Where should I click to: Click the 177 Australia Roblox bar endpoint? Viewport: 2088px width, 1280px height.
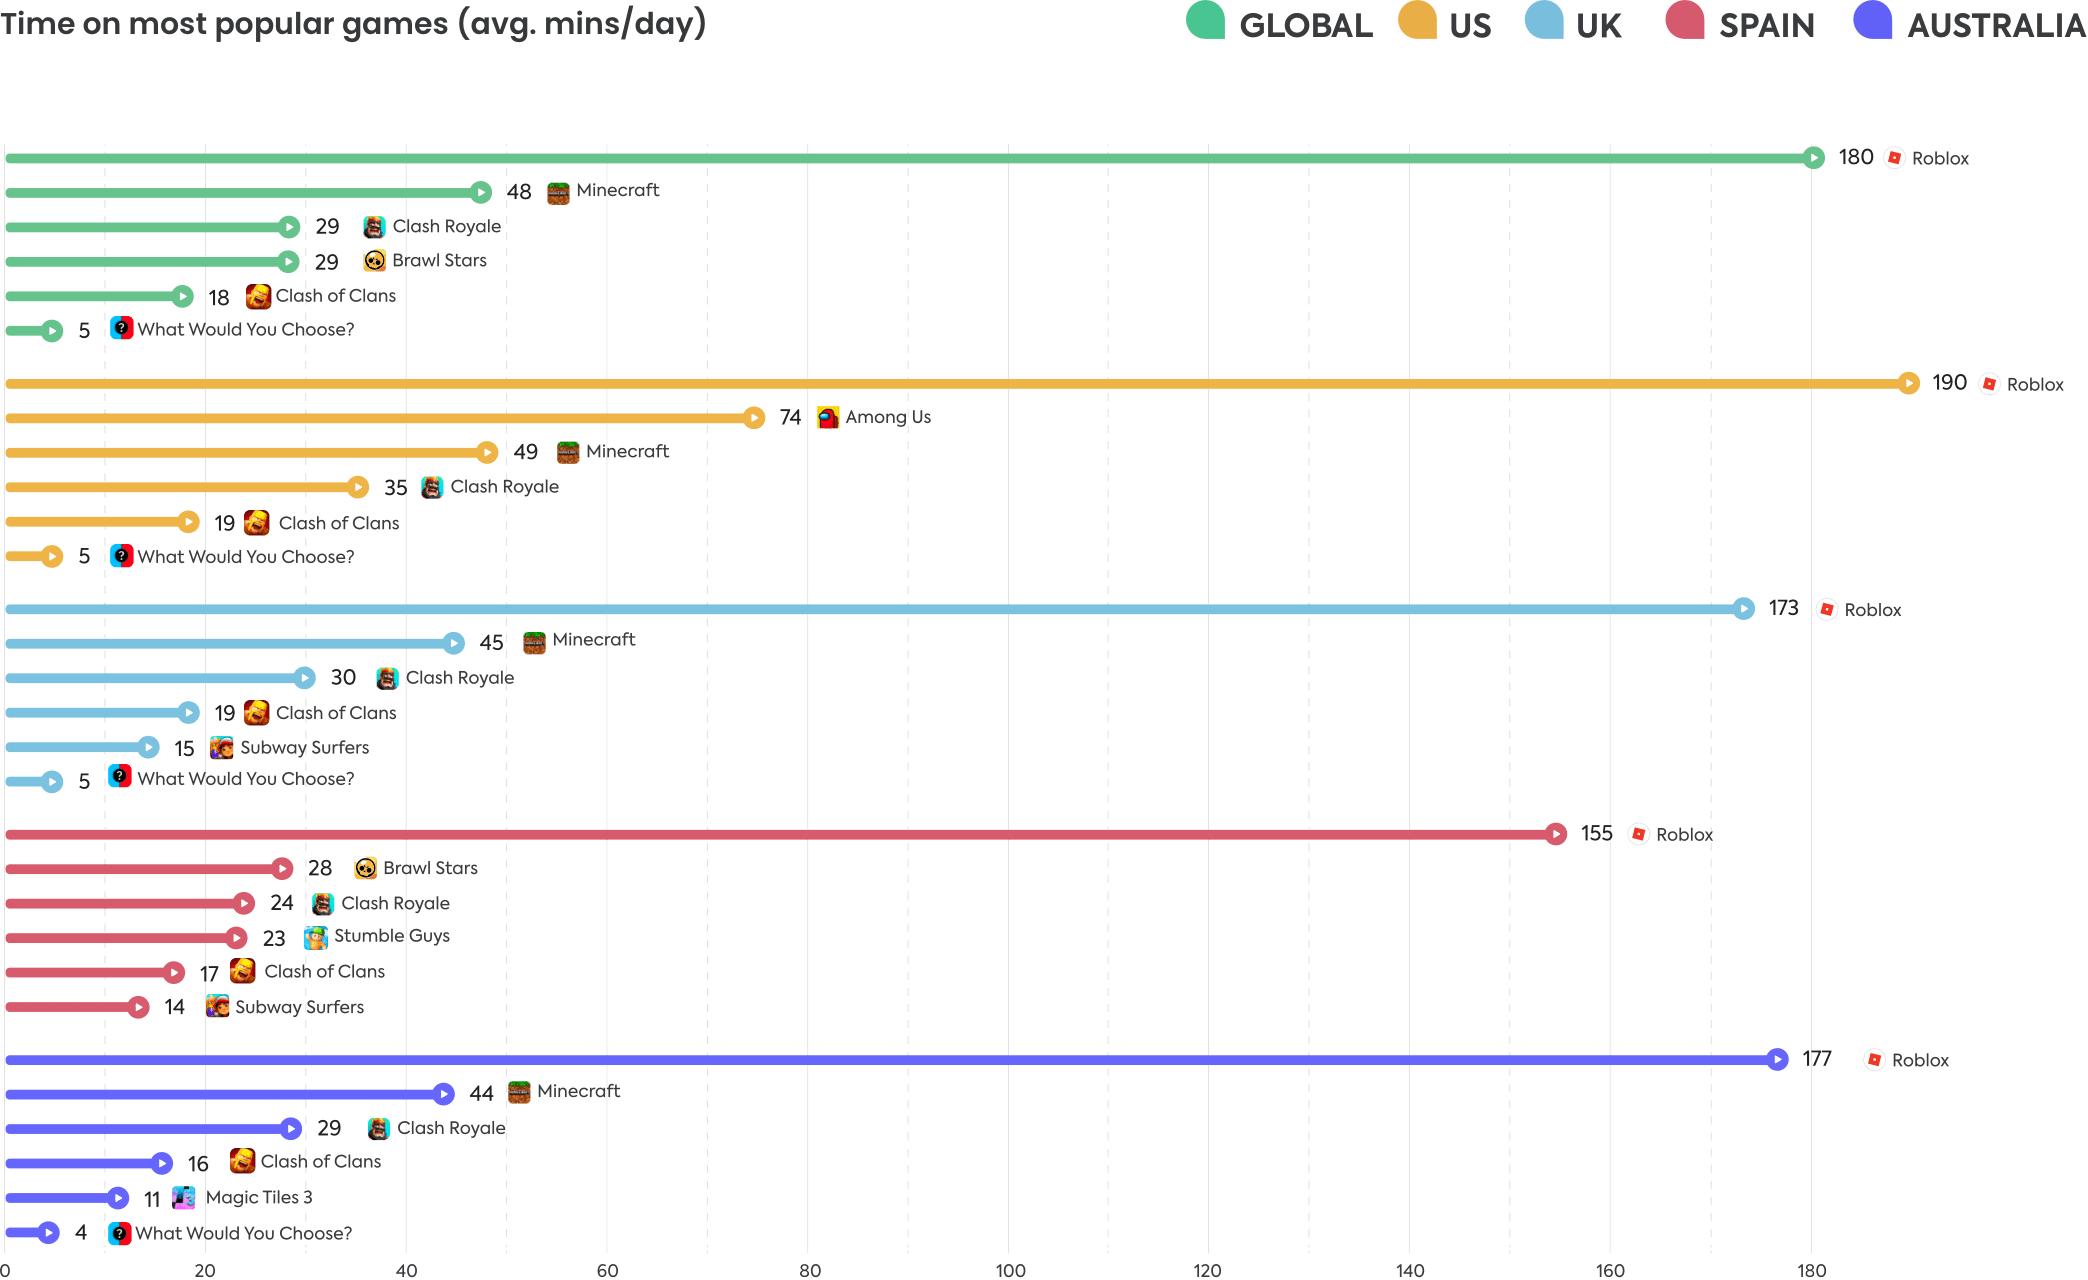click(x=1777, y=1060)
